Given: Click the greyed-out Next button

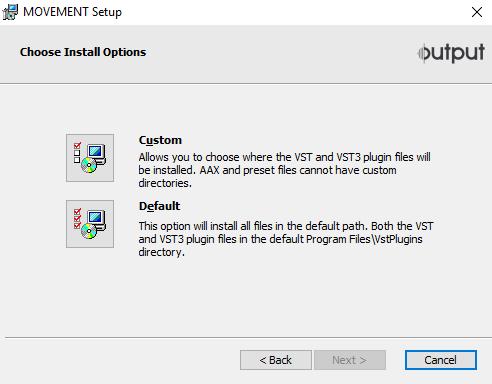Looking at the screenshot, I should click(x=350, y=360).
